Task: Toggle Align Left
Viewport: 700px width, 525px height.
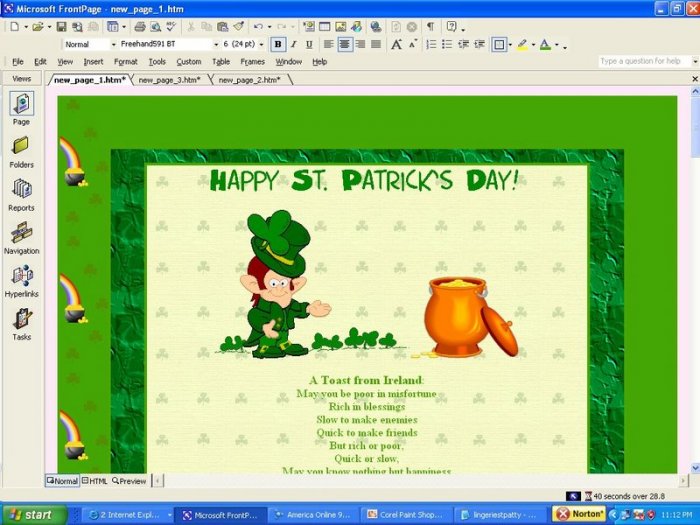Action: (329, 44)
